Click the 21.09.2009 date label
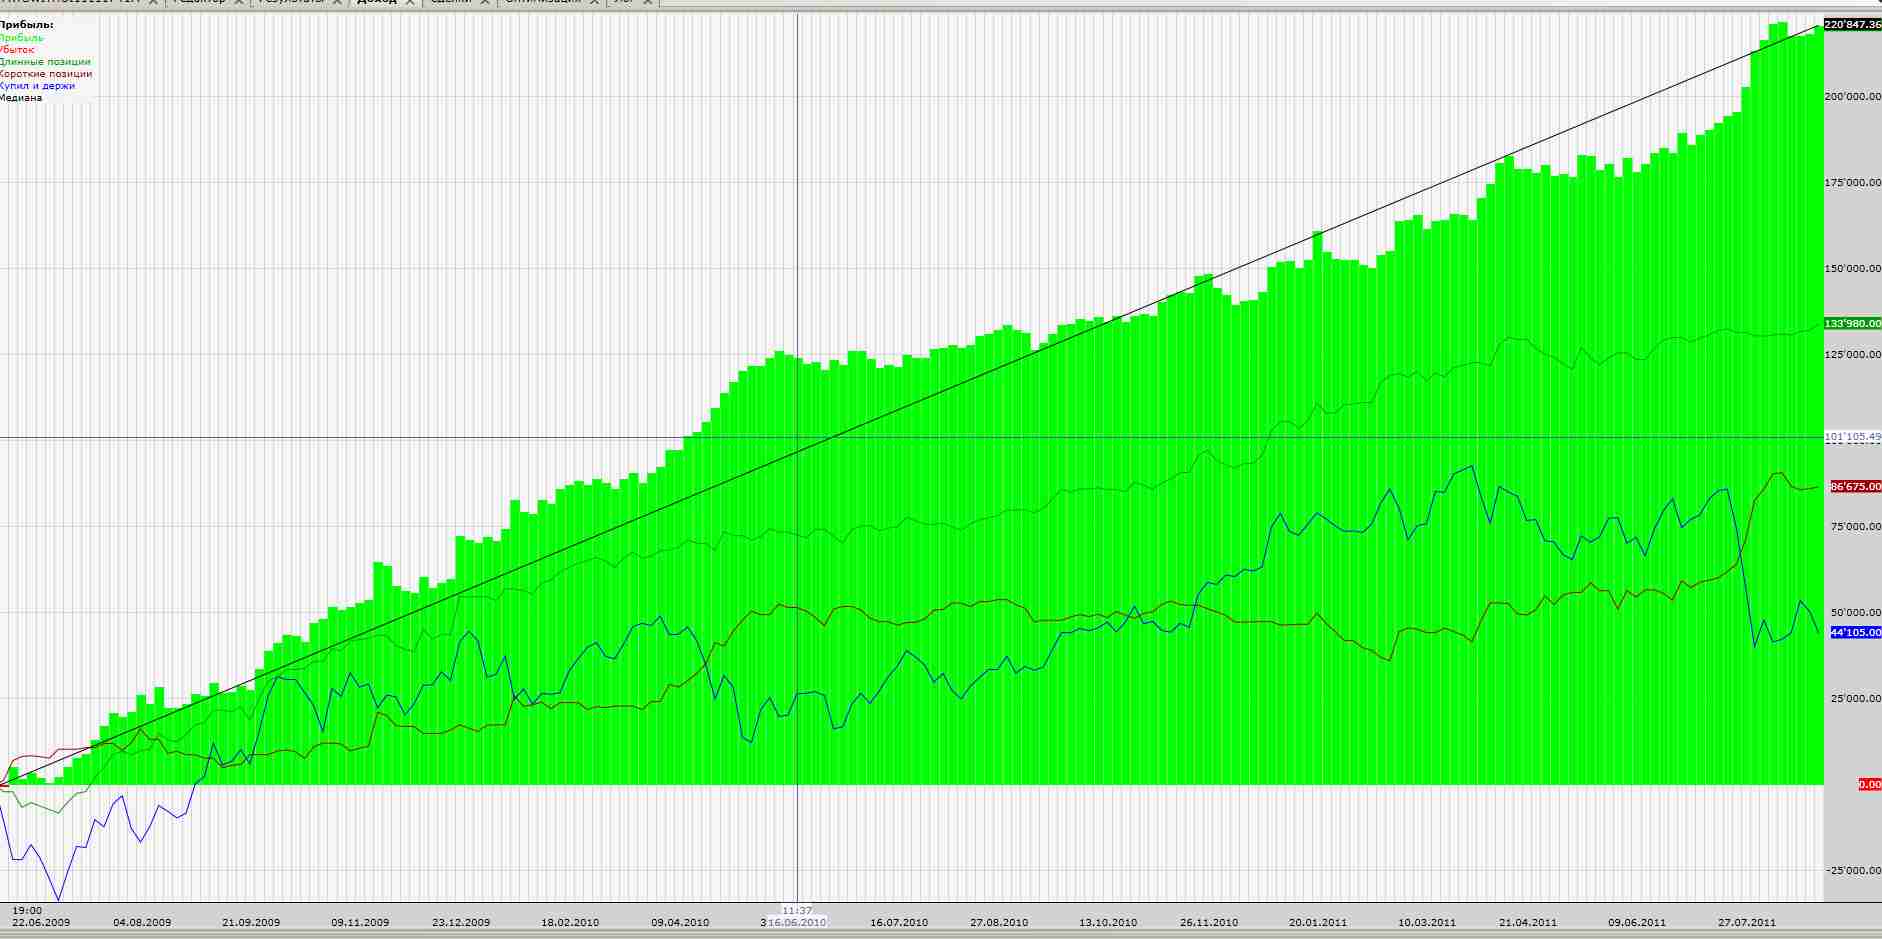Screen dimensions: 1882x939 (251, 923)
